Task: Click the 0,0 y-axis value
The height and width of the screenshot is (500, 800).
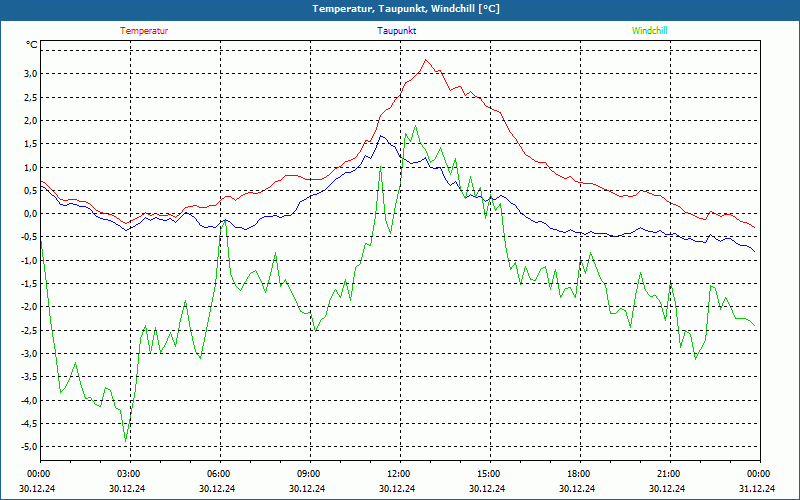Action: (x=31, y=213)
